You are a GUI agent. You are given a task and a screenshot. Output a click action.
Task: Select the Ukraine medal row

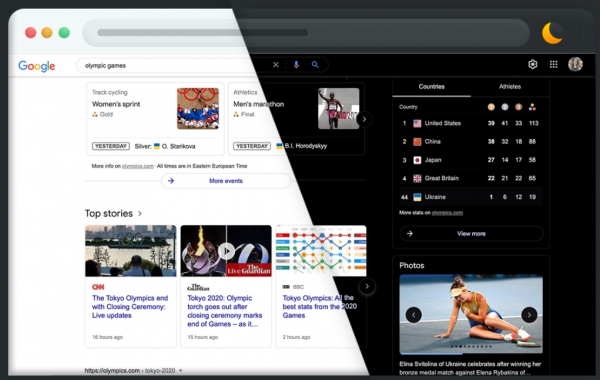471,197
